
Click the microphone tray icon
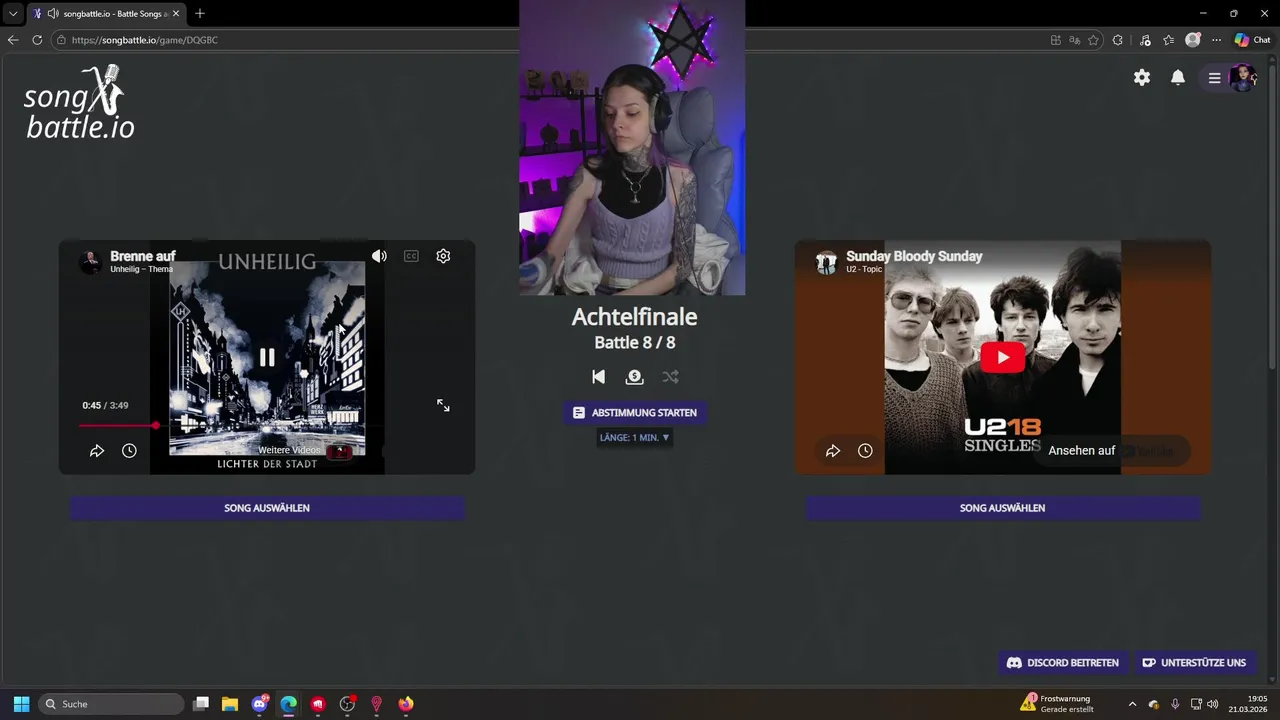coord(1175,704)
